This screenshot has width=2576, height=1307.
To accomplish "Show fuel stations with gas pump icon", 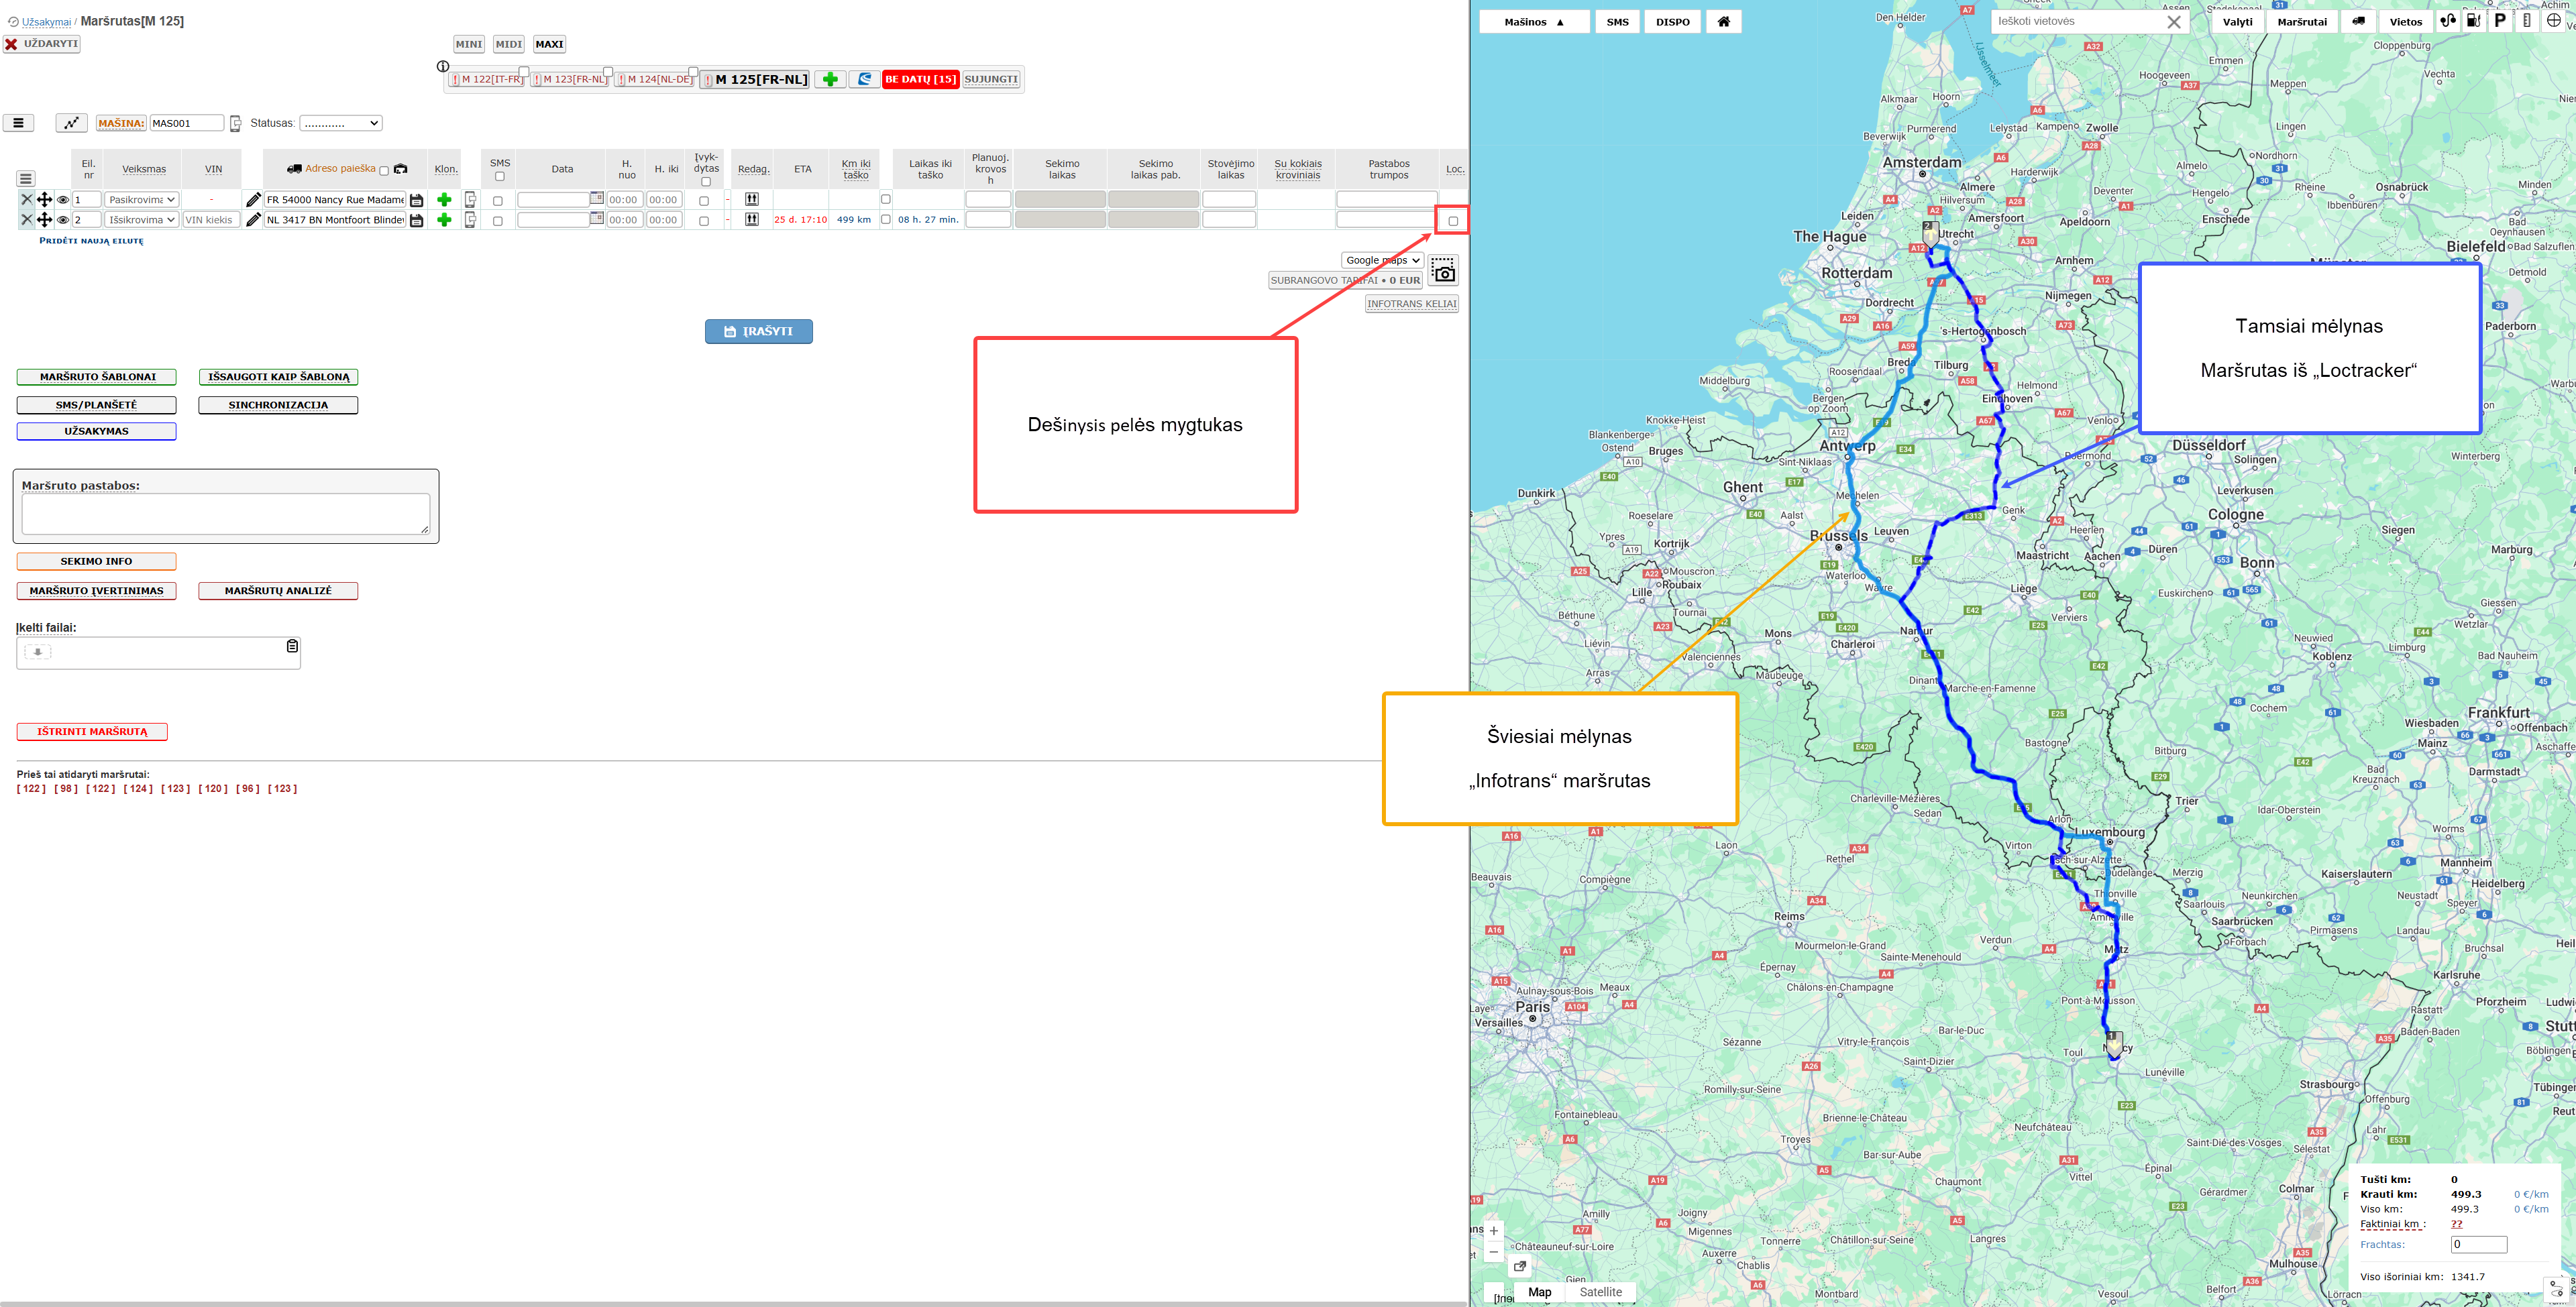I will 2474,21.
